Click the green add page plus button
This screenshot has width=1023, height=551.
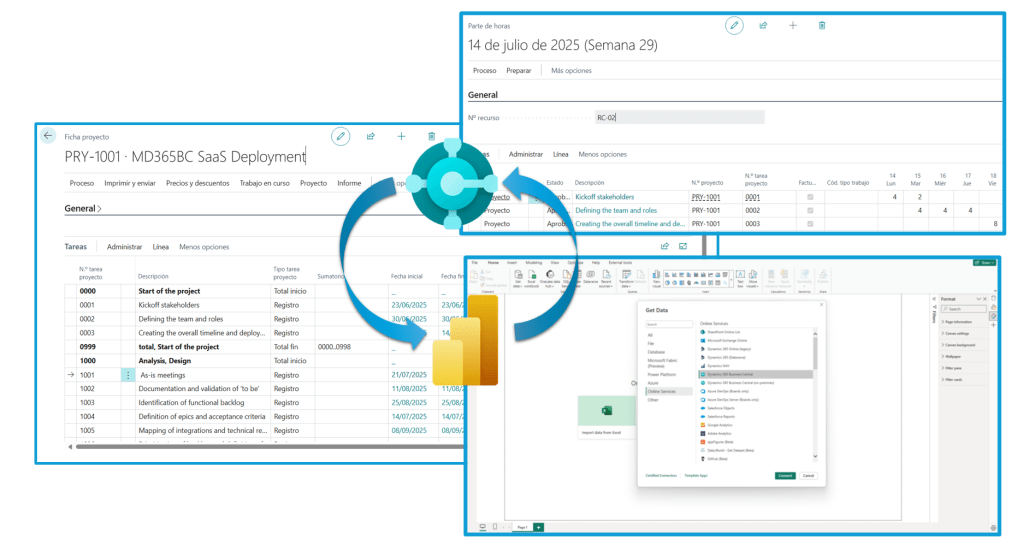538,527
